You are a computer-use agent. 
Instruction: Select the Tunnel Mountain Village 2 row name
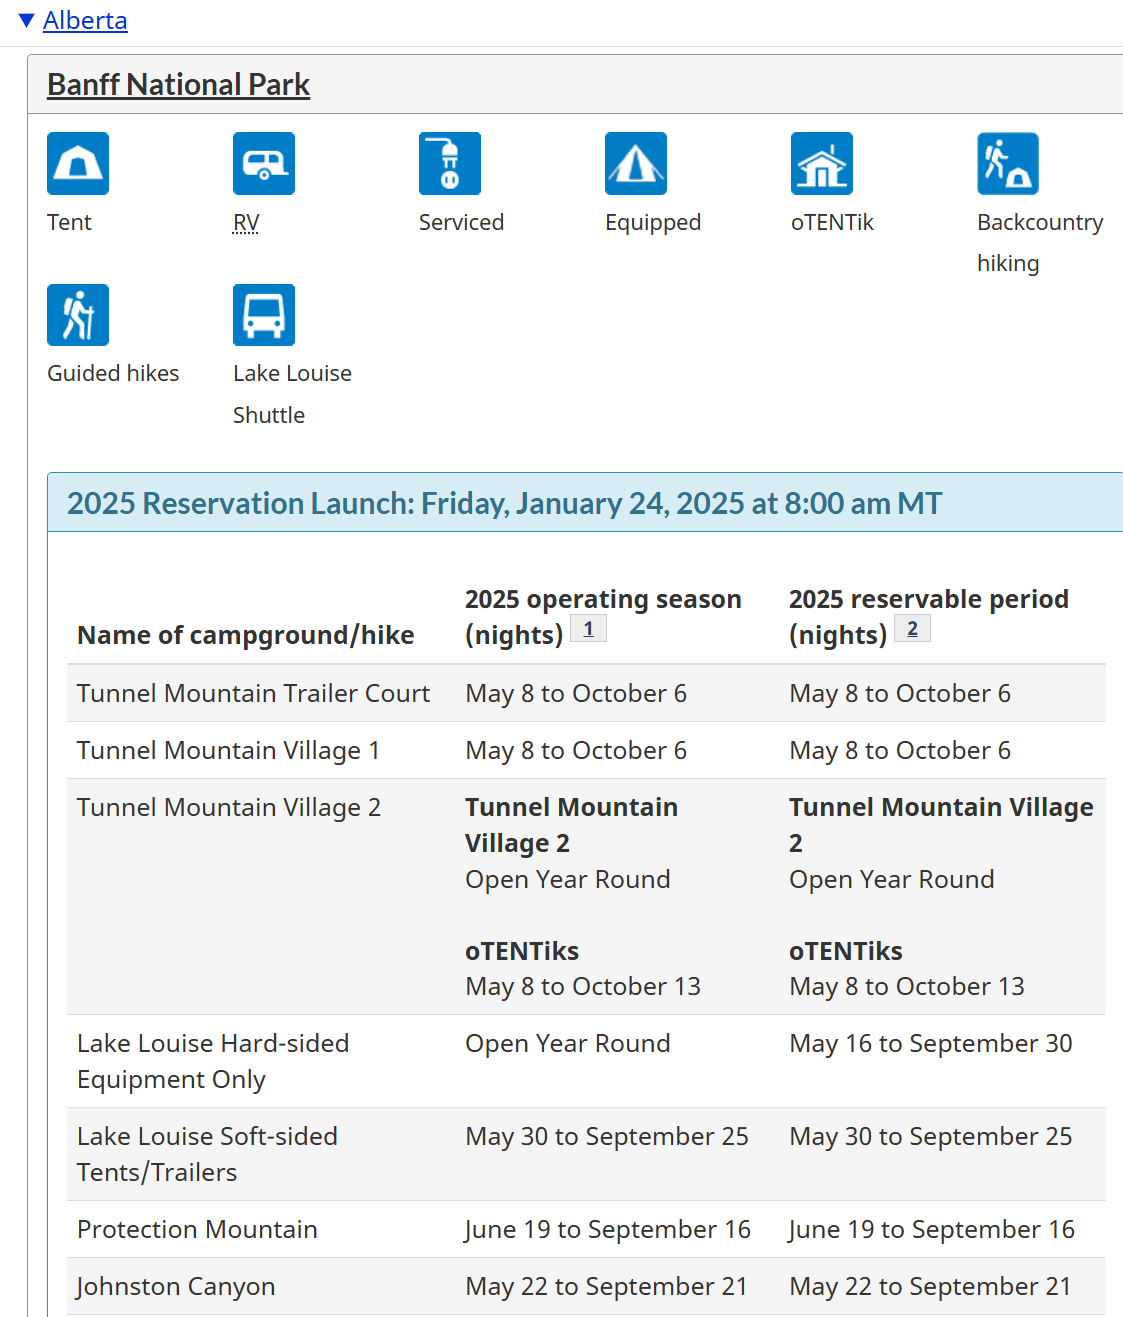tap(229, 807)
